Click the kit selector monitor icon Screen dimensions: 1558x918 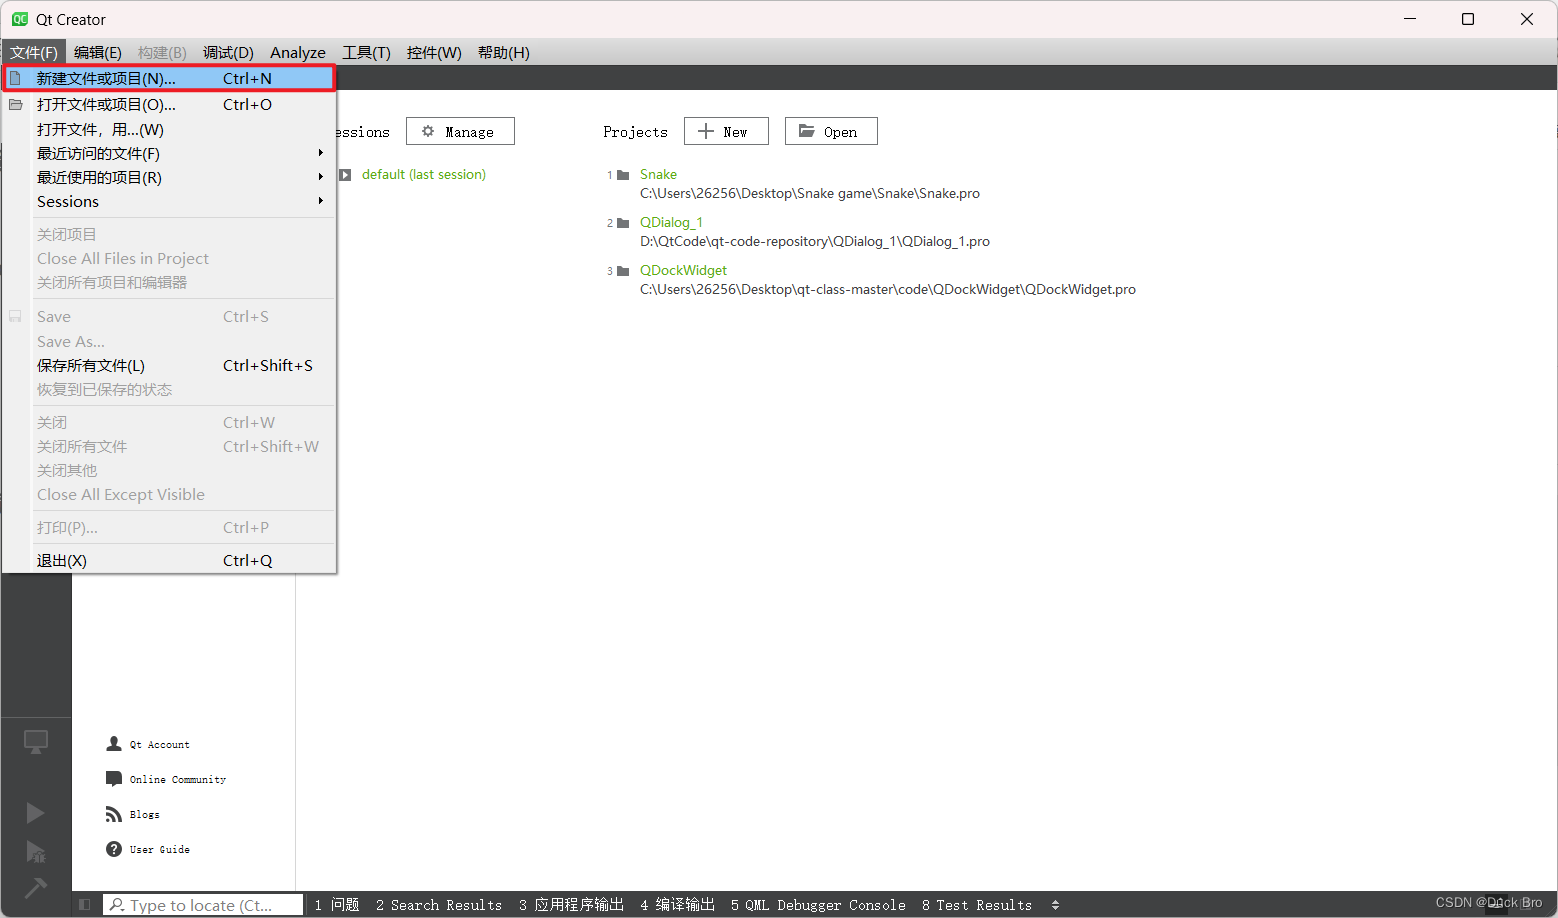[36, 742]
